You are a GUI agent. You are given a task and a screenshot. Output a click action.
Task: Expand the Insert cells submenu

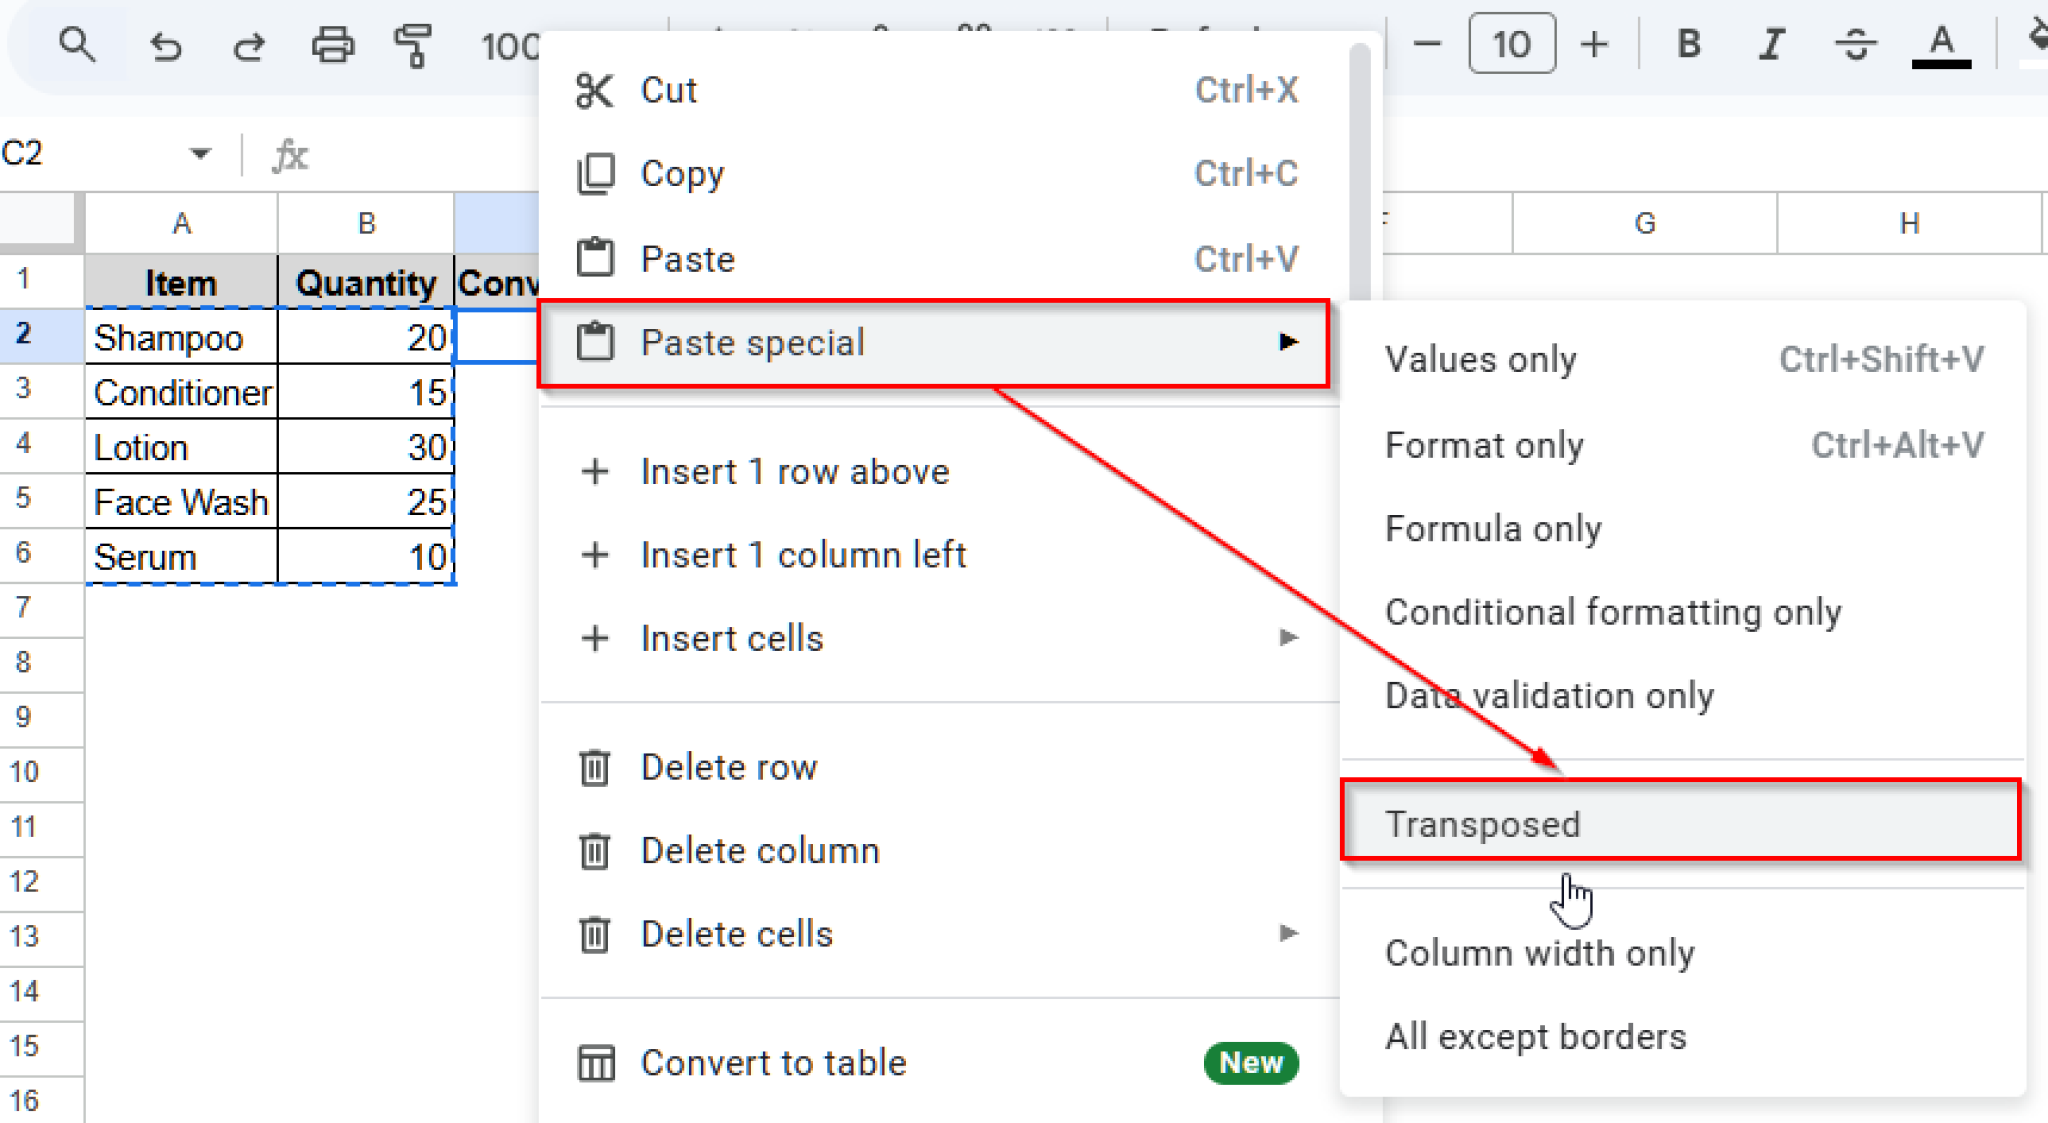1289,638
